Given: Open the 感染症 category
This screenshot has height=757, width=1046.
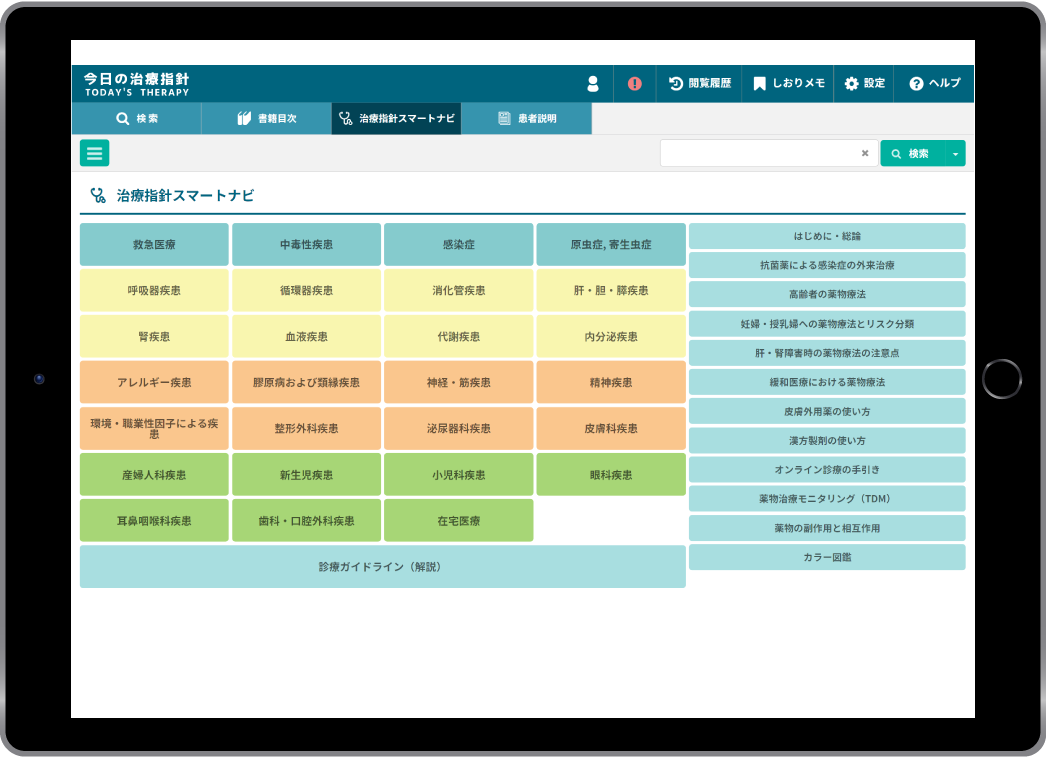Looking at the screenshot, I should 458,244.
